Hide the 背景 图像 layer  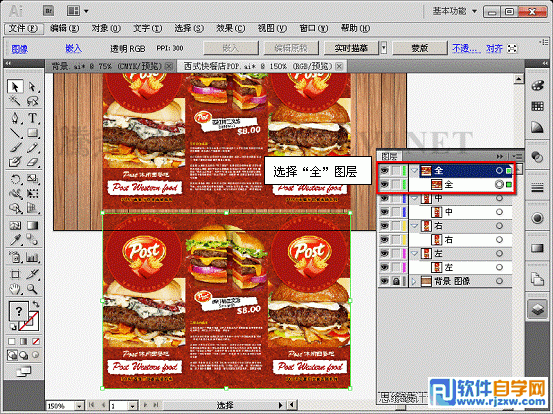(384, 281)
